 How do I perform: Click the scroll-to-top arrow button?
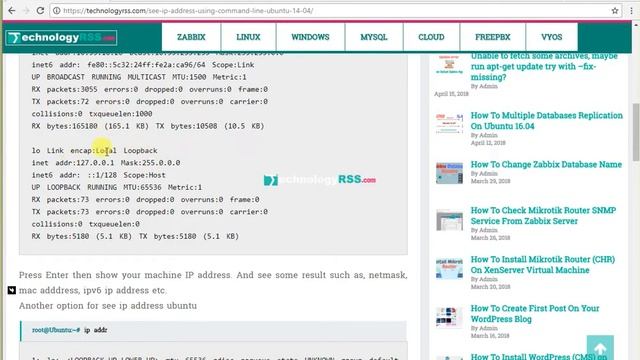[600, 348]
